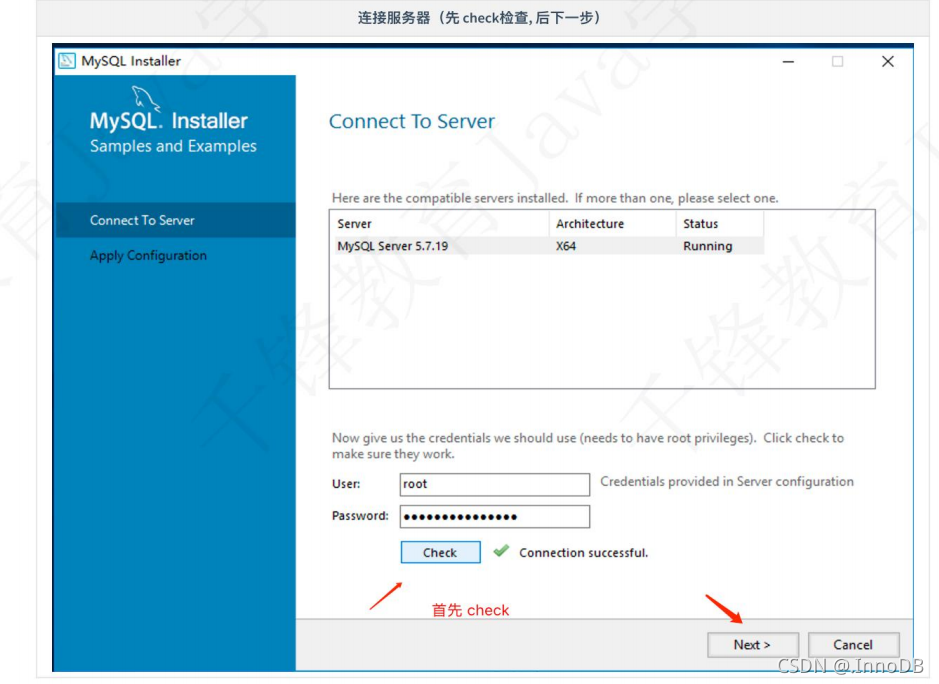This screenshot has height=684, width=939.
Task: Select the MySQL Server 5.7.19 row
Action: (547, 246)
